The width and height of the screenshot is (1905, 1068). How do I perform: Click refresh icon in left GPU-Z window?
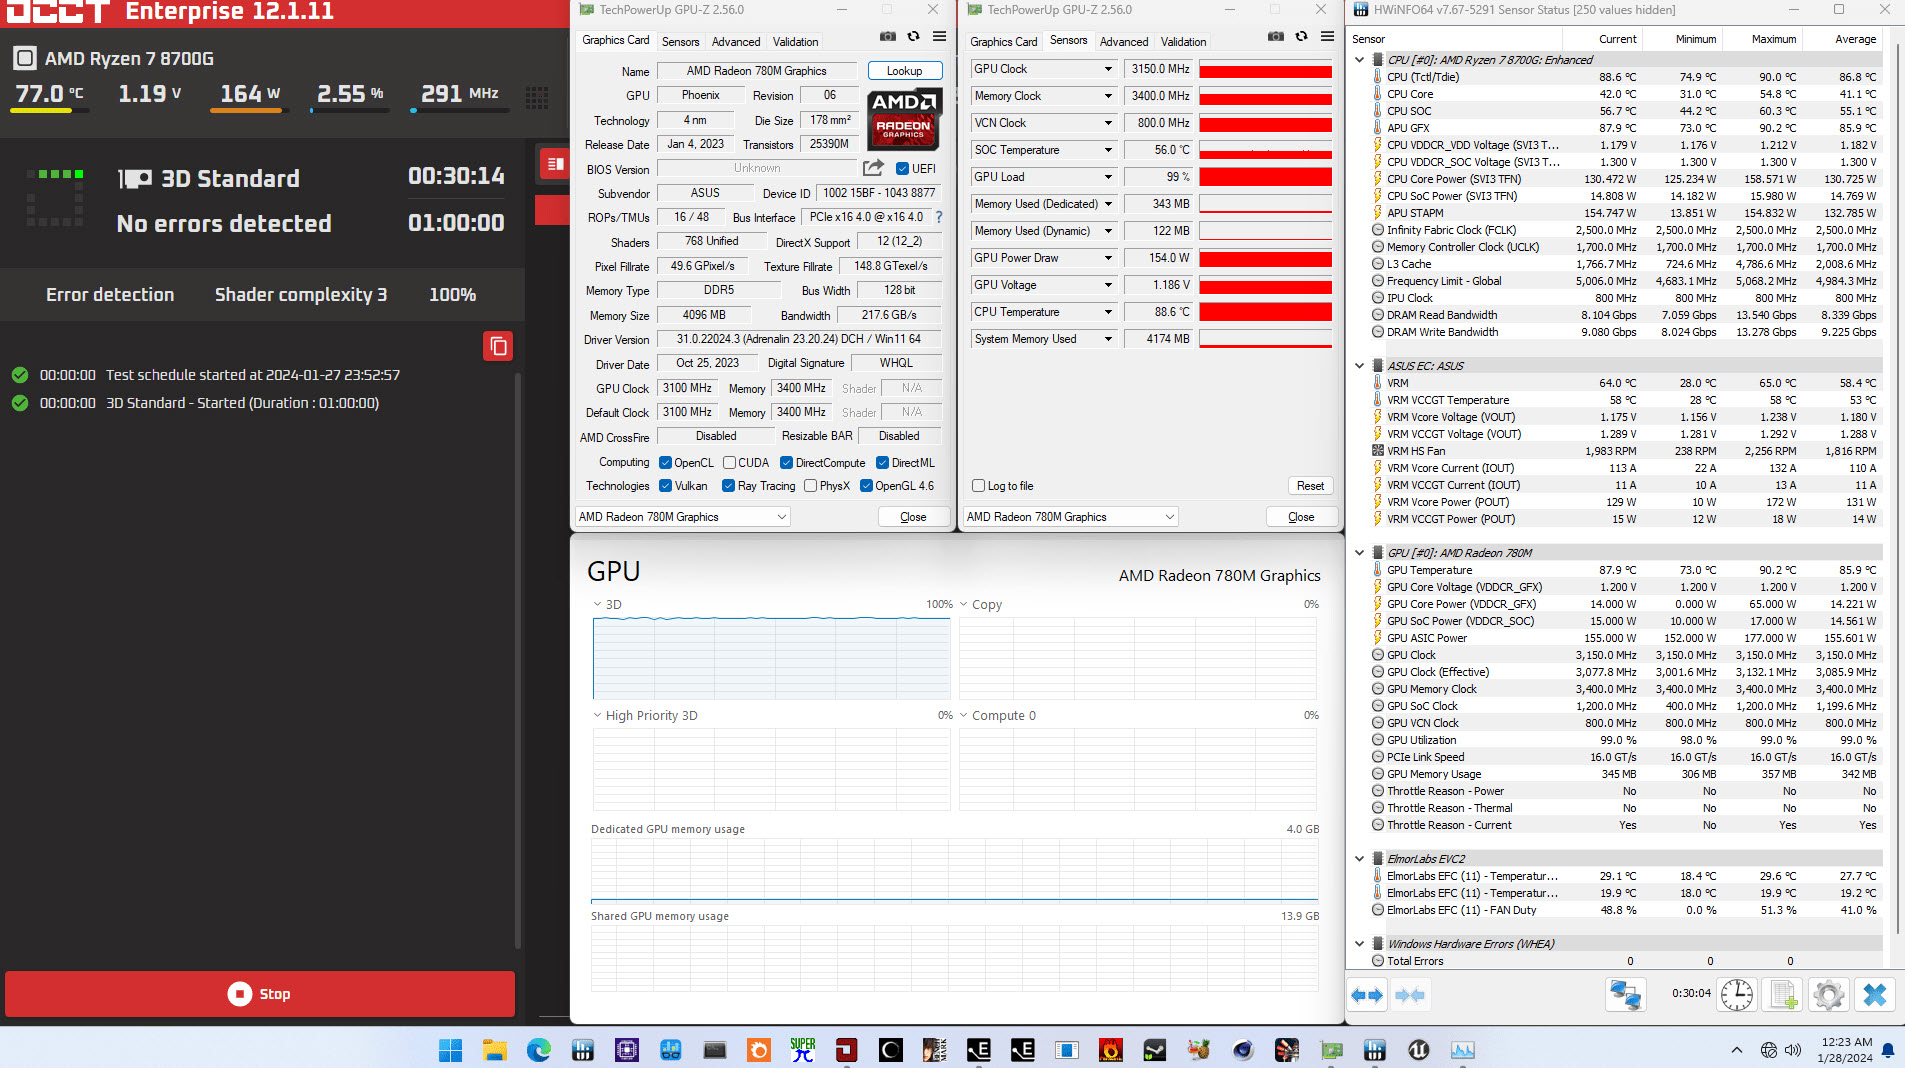tap(913, 37)
